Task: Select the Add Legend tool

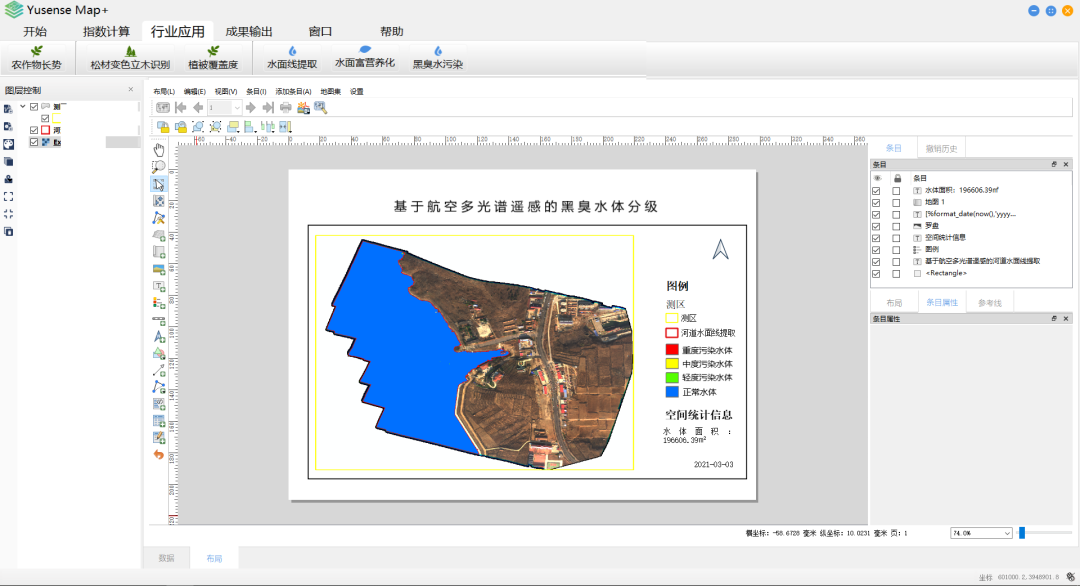Action: (x=158, y=302)
